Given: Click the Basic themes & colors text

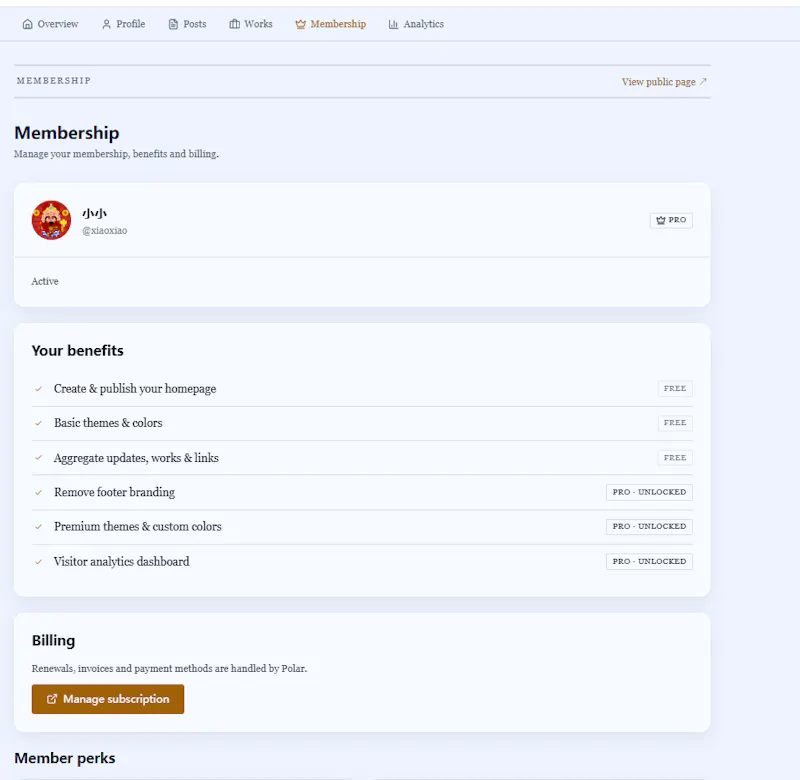Looking at the screenshot, I should point(108,423).
